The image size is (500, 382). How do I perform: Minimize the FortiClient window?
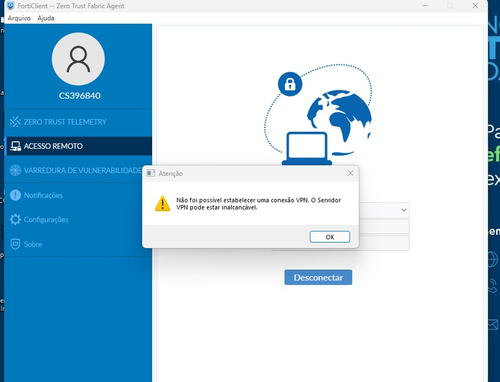coord(425,6)
